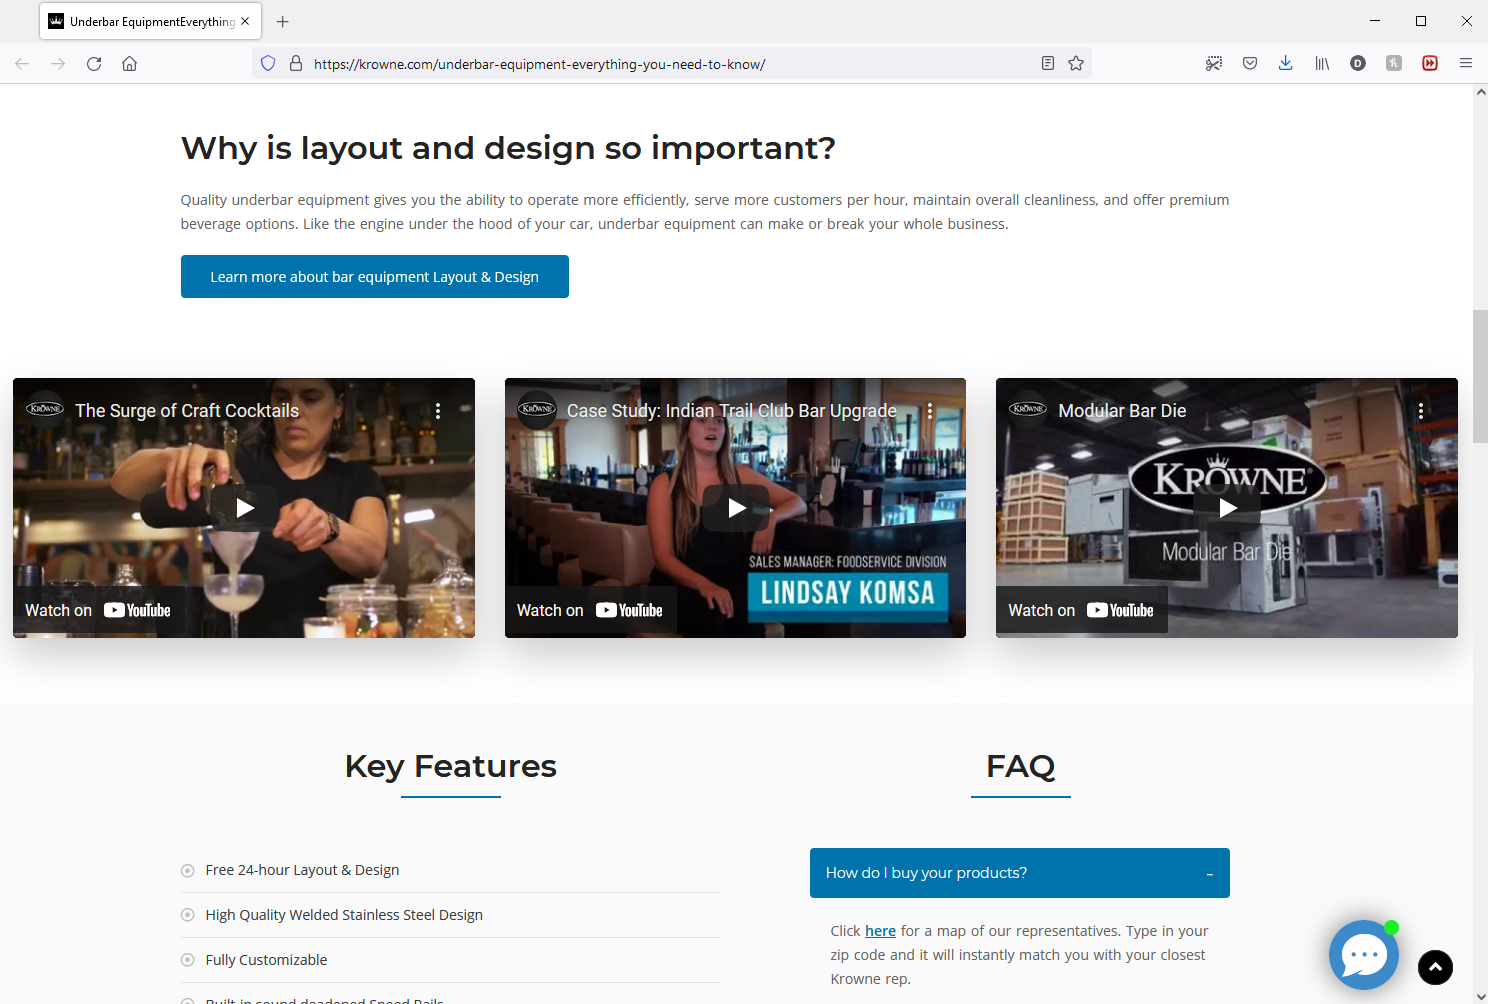
Task: Click Free 24-hour Layout & Design feature
Action: click(302, 870)
